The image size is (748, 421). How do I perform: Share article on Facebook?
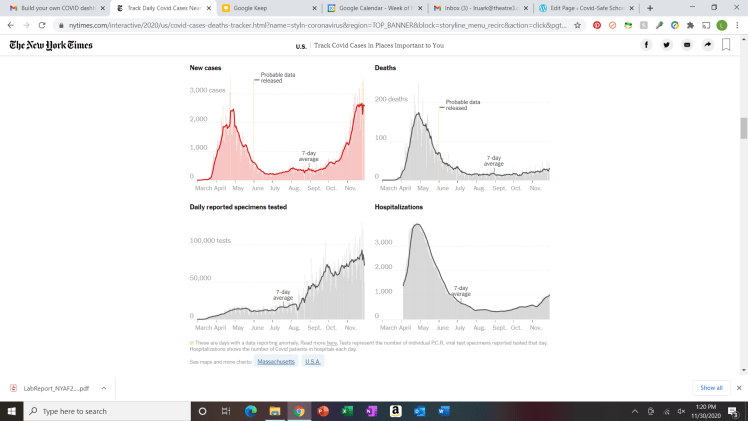[647, 45]
